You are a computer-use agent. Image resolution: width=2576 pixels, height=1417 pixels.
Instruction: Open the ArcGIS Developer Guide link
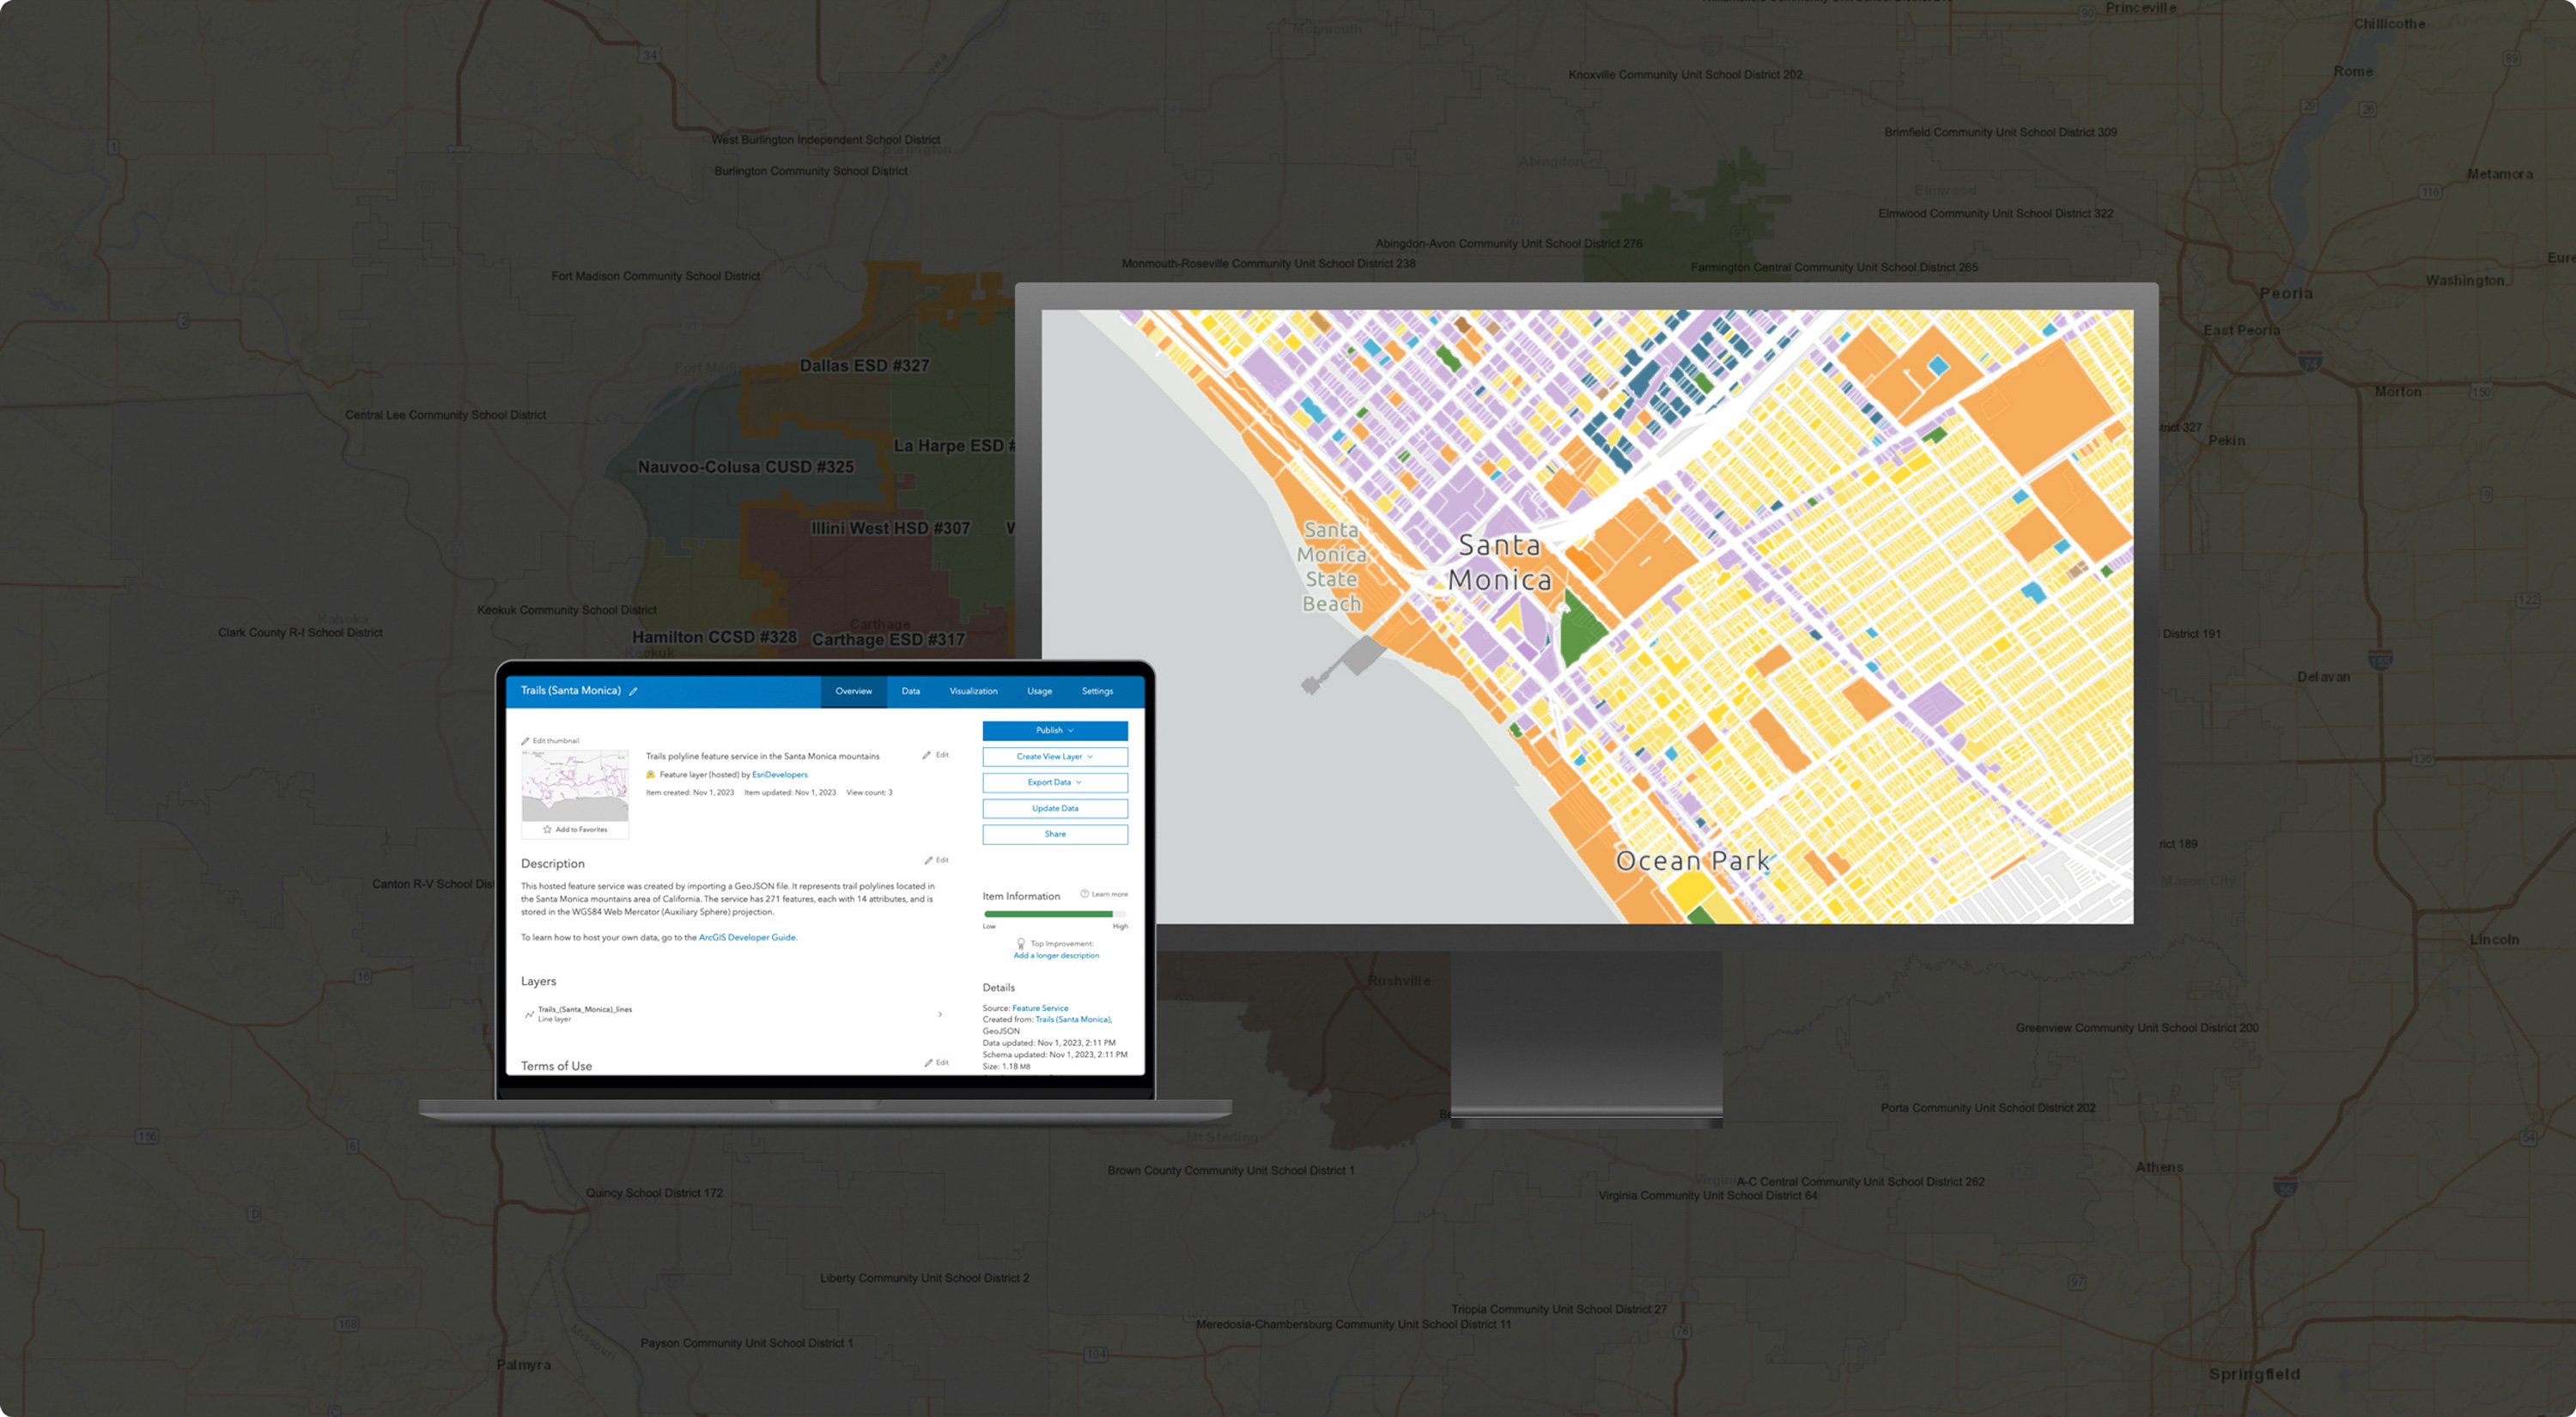(x=747, y=937)
